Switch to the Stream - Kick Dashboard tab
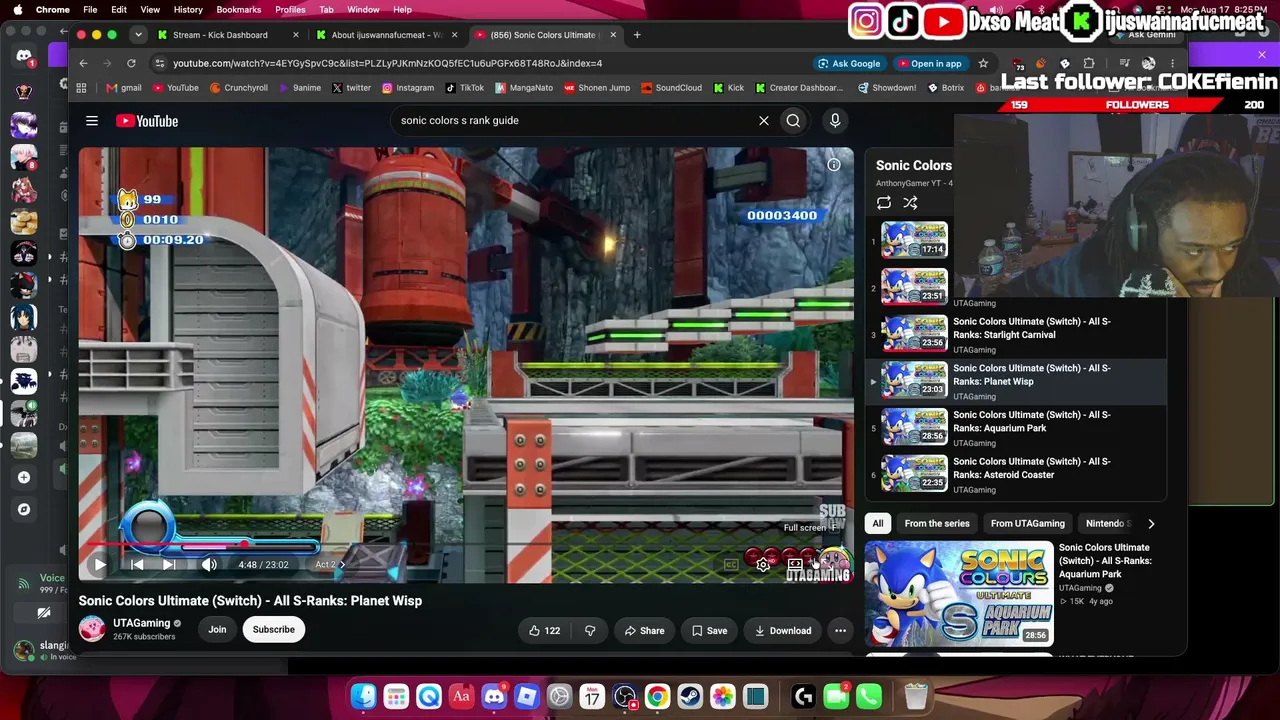The width and height of the screenshot is (1280, 720). (226, 35)
